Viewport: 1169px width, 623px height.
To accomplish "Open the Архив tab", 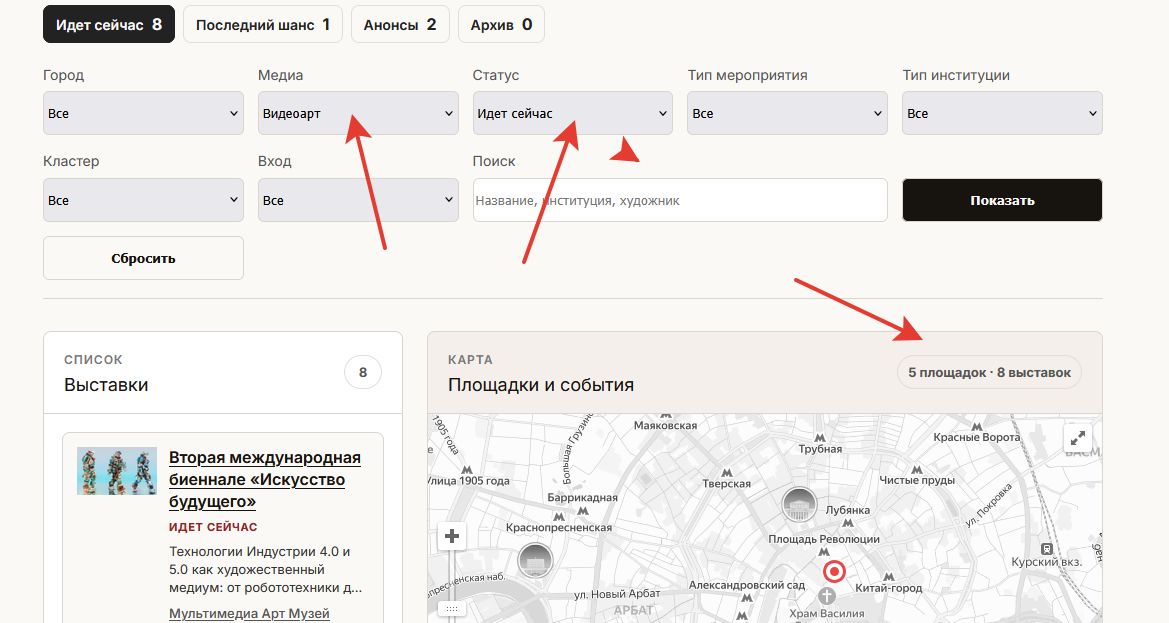I will point(501,25).
